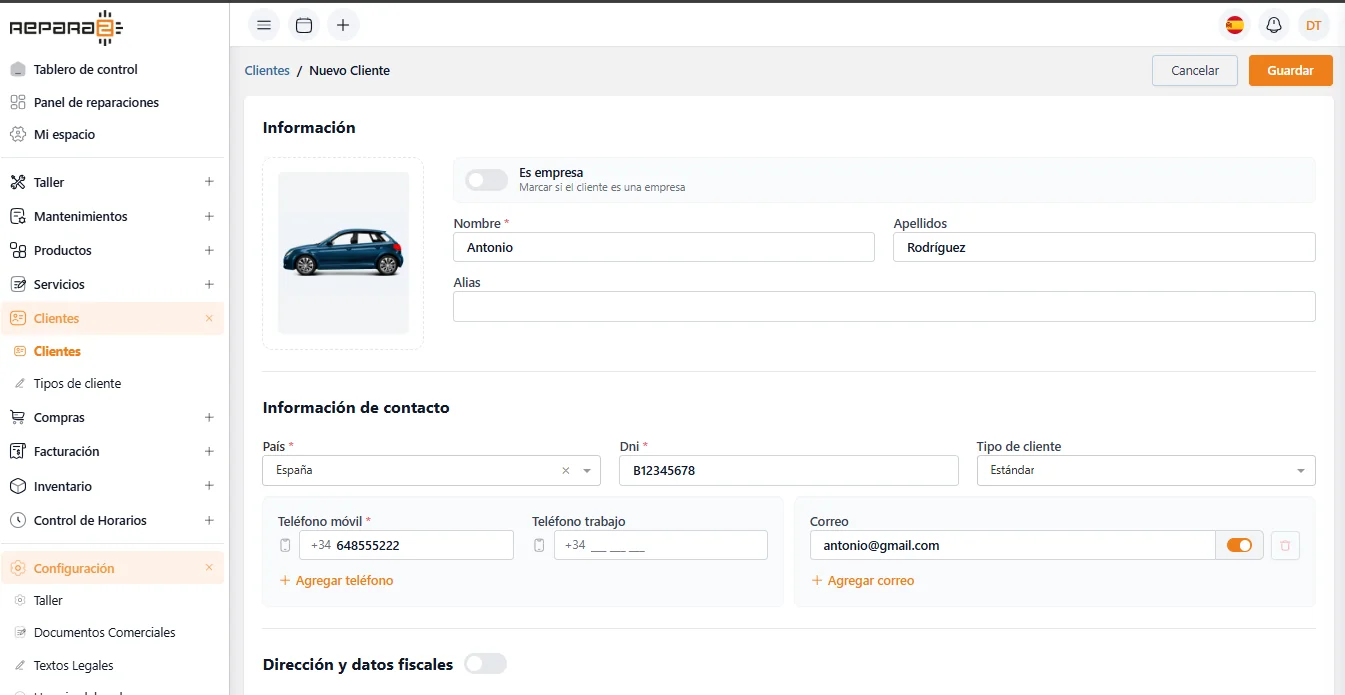Screen dimensions: 1345x695
Task: Open the hamburger menu in the top toolbar
Action: tap(263, 24)
